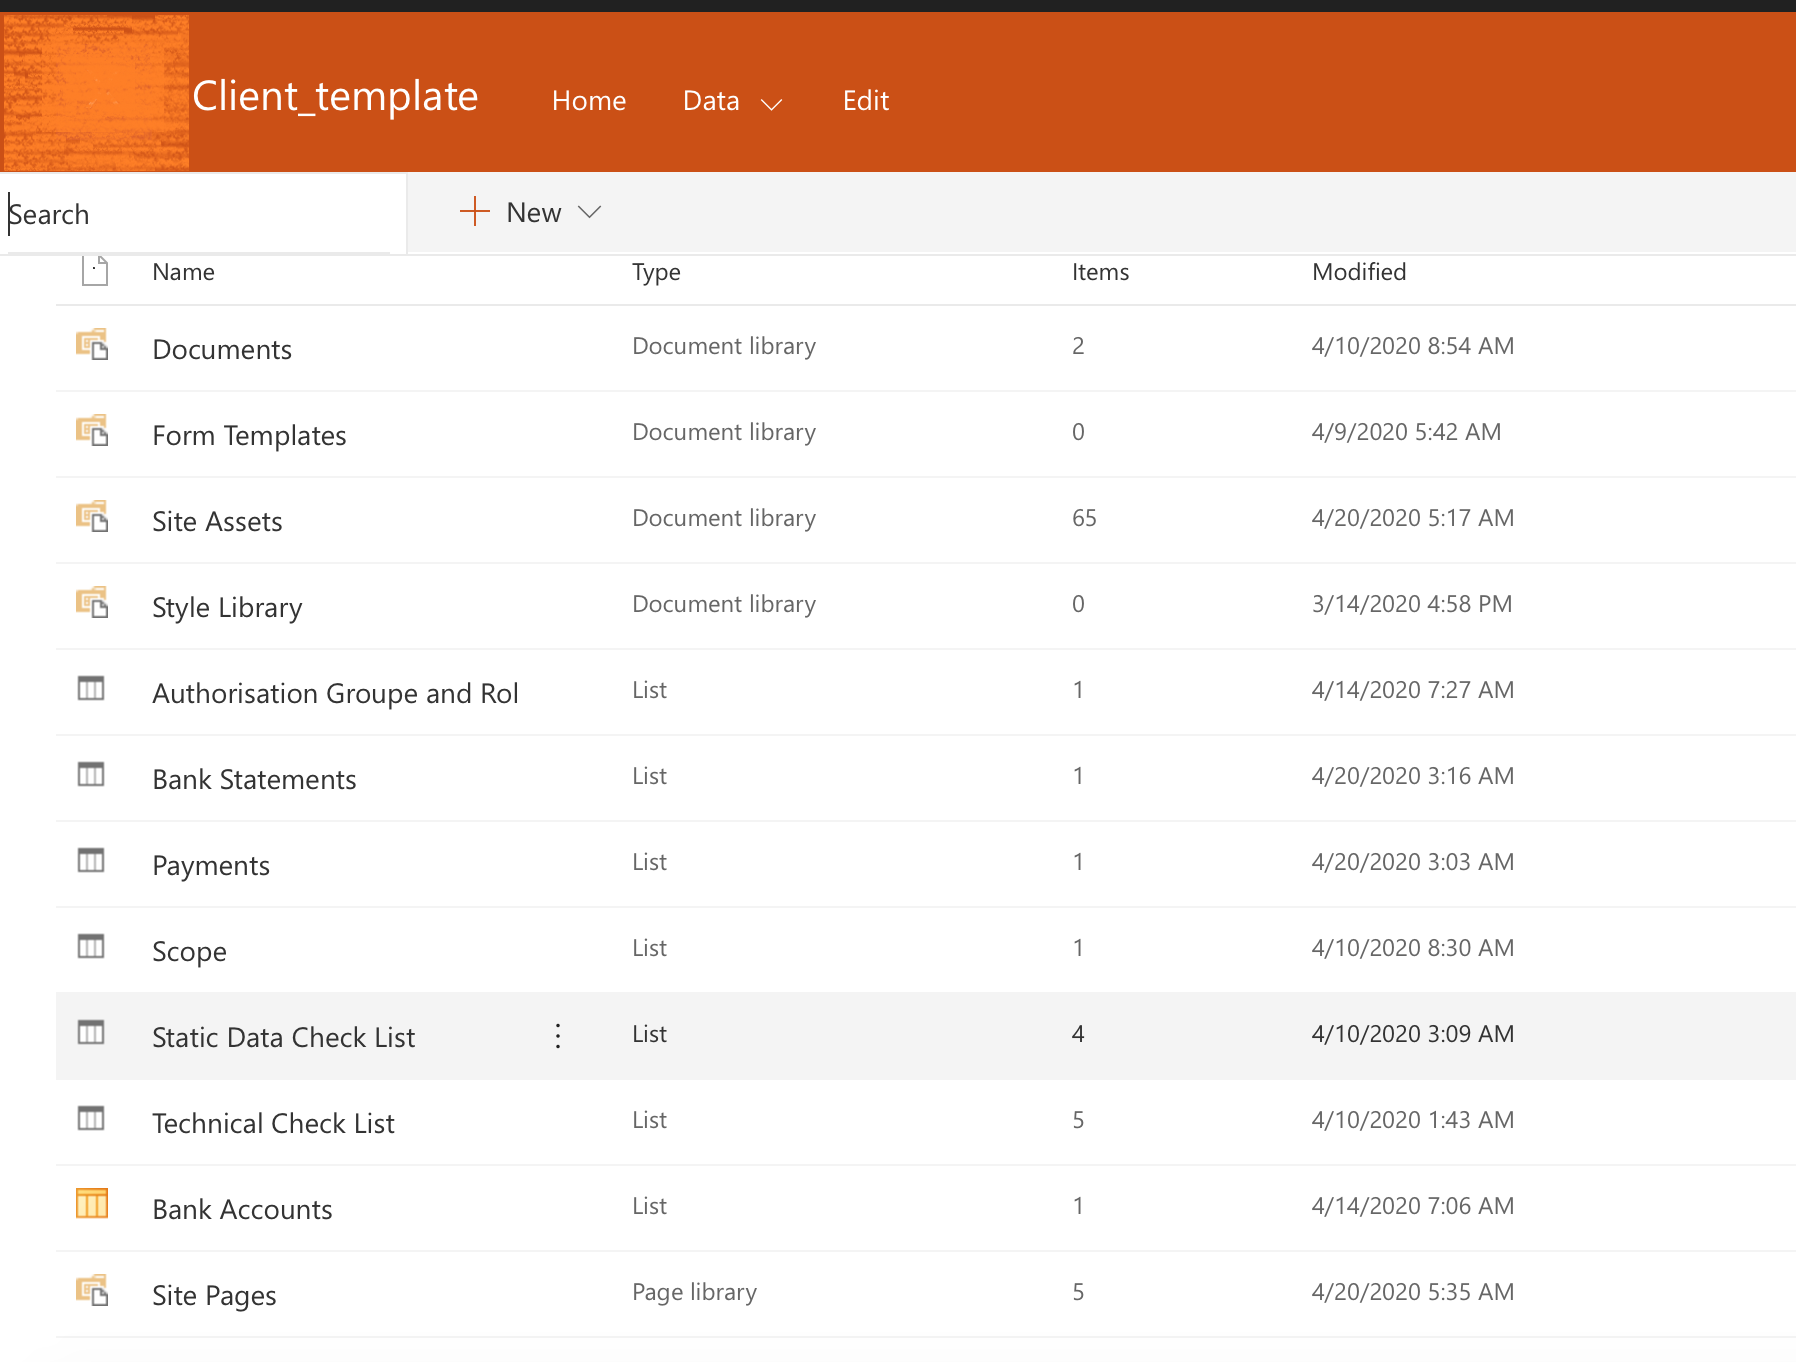
Task: Open the Bank Accounts list
Action: pyautogui.click(x=242, y=1209)
